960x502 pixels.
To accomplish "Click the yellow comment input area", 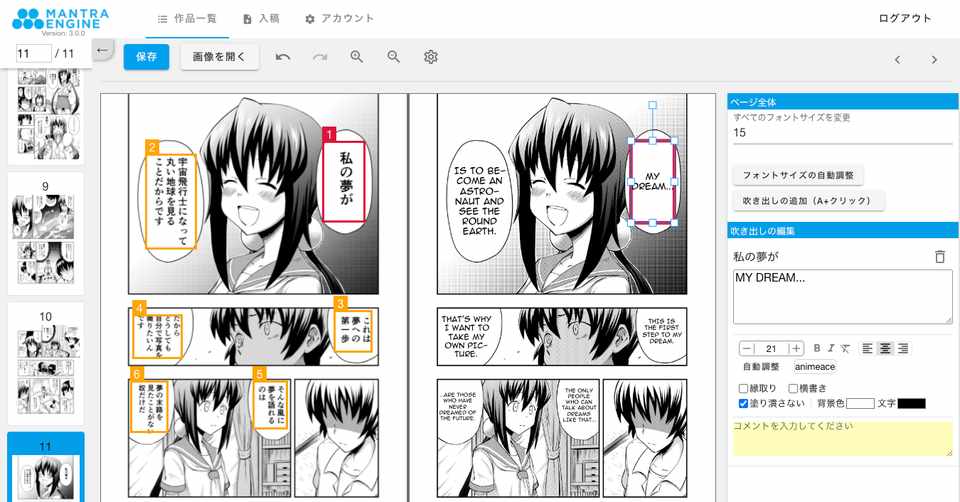I will point(842,438).
